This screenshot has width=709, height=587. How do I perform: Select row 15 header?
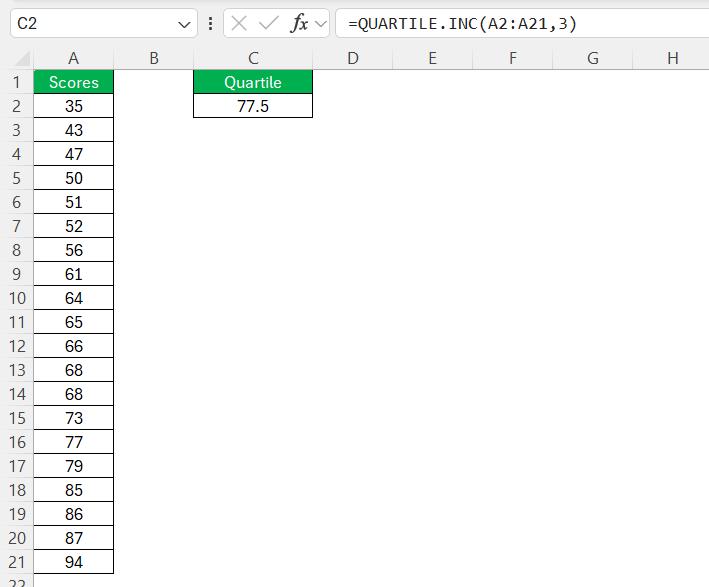click(17, 418)
